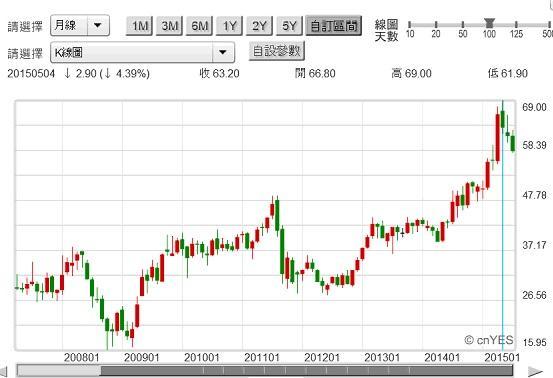This screenshot has height=378, width=553.
Task: Click the 47.78 price axis label
Action: pyautogui.click(x=534, y=195)
